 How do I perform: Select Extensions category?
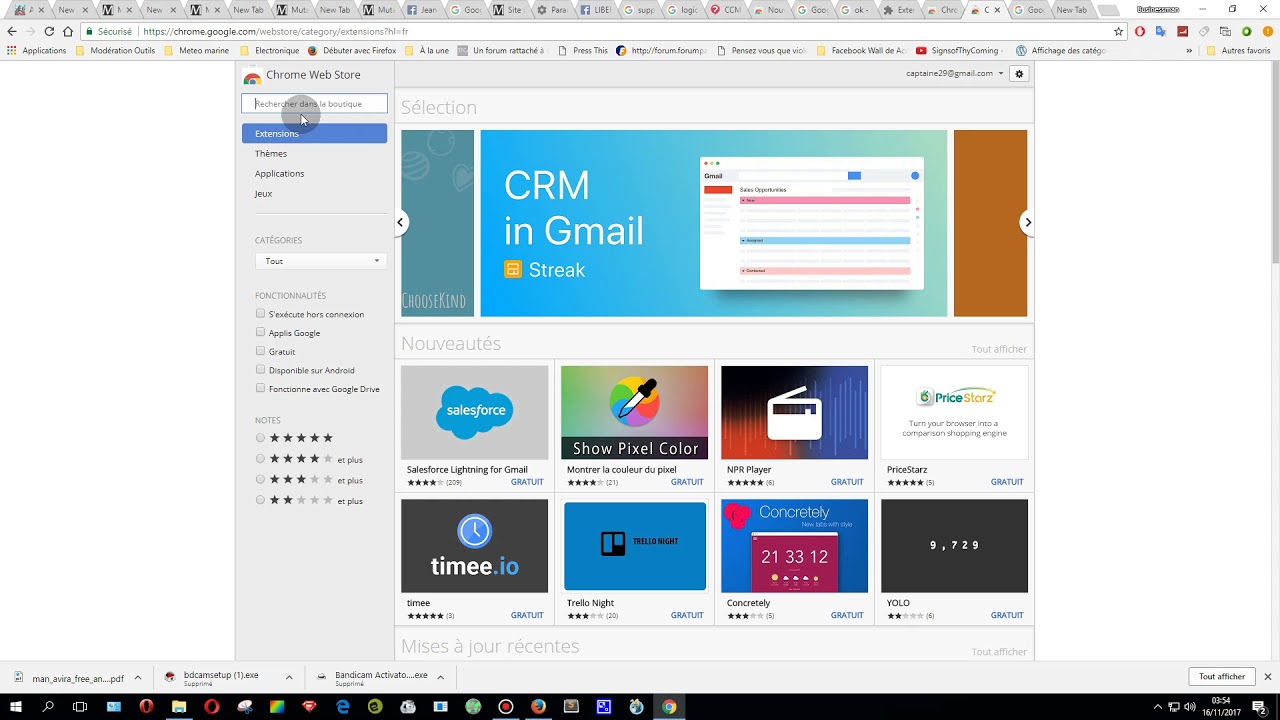[314, 133]
